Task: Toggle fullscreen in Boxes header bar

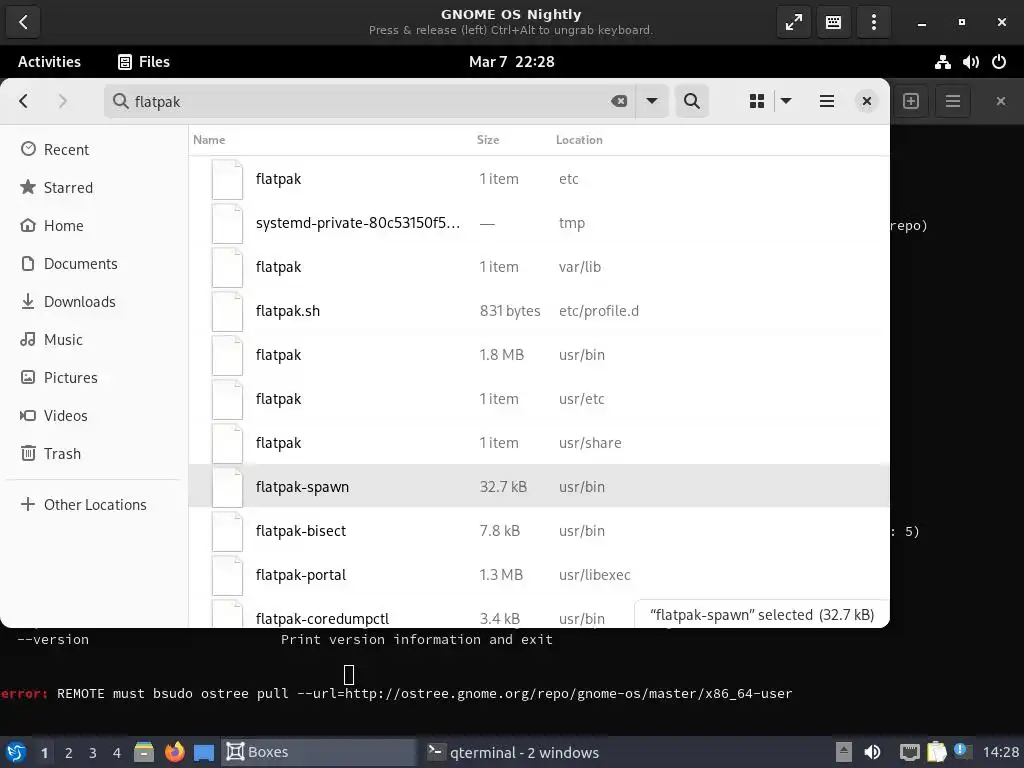Action: (x=793, y=22)
